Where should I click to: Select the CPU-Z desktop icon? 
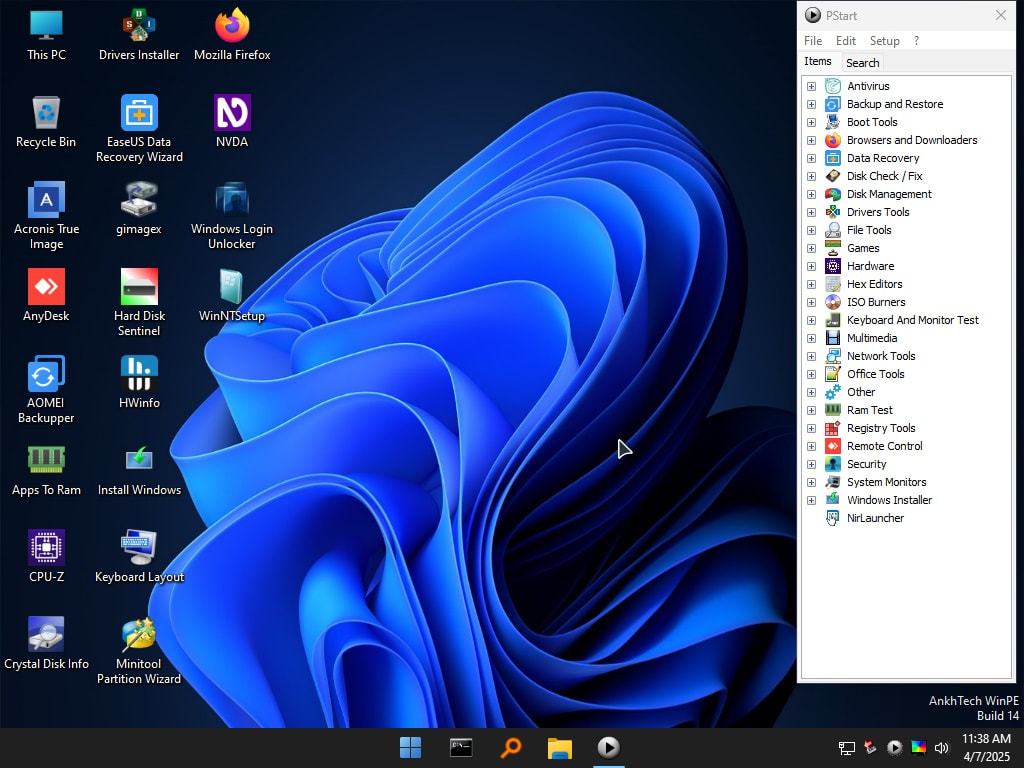click(46, 549)
